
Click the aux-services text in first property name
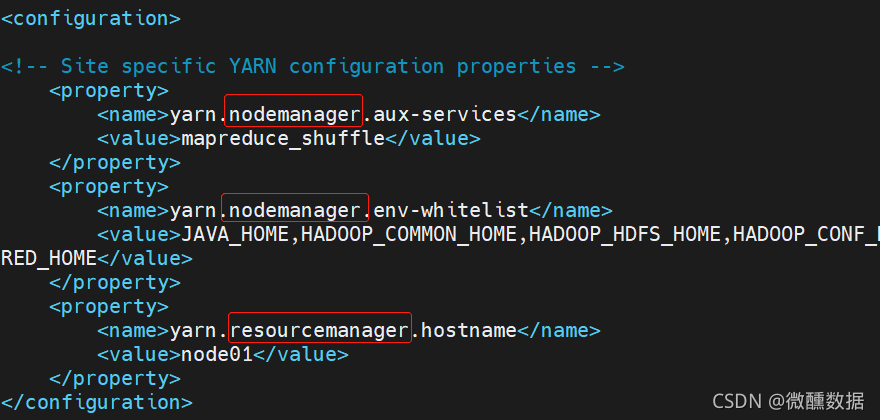click(444, 115)
